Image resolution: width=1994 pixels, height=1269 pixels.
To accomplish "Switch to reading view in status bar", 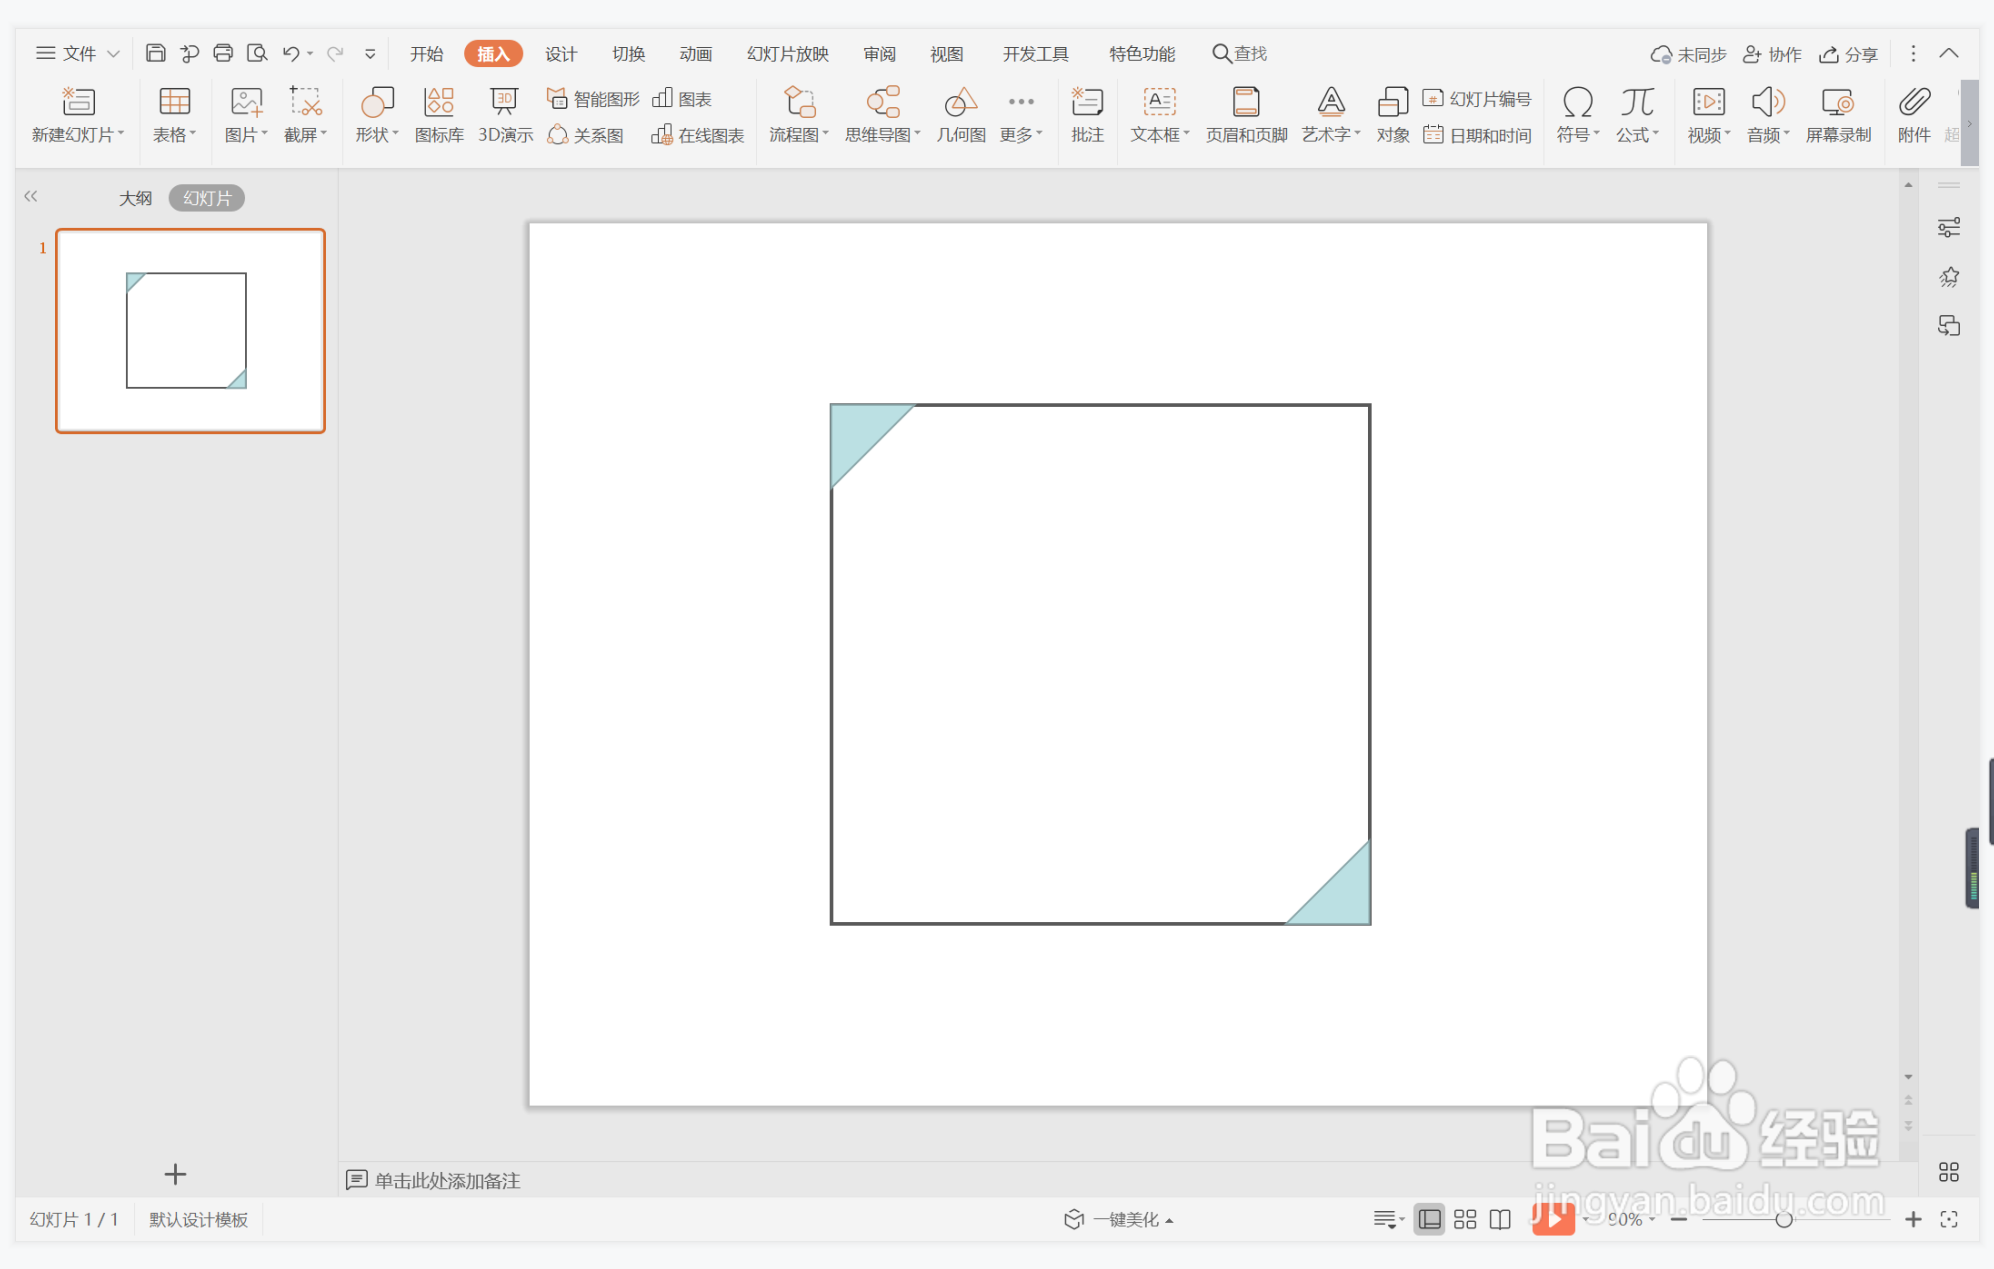I will click(x=1500, y=1219).
